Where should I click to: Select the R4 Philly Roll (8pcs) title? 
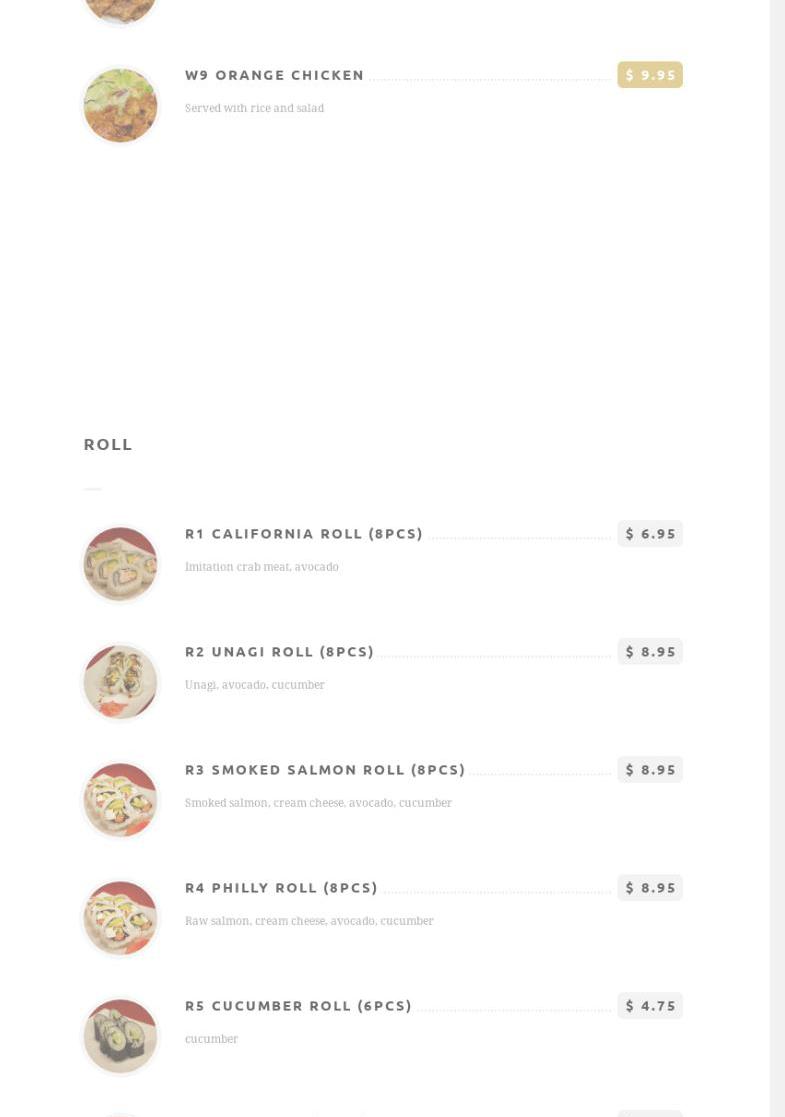click(x=281, y=888)
